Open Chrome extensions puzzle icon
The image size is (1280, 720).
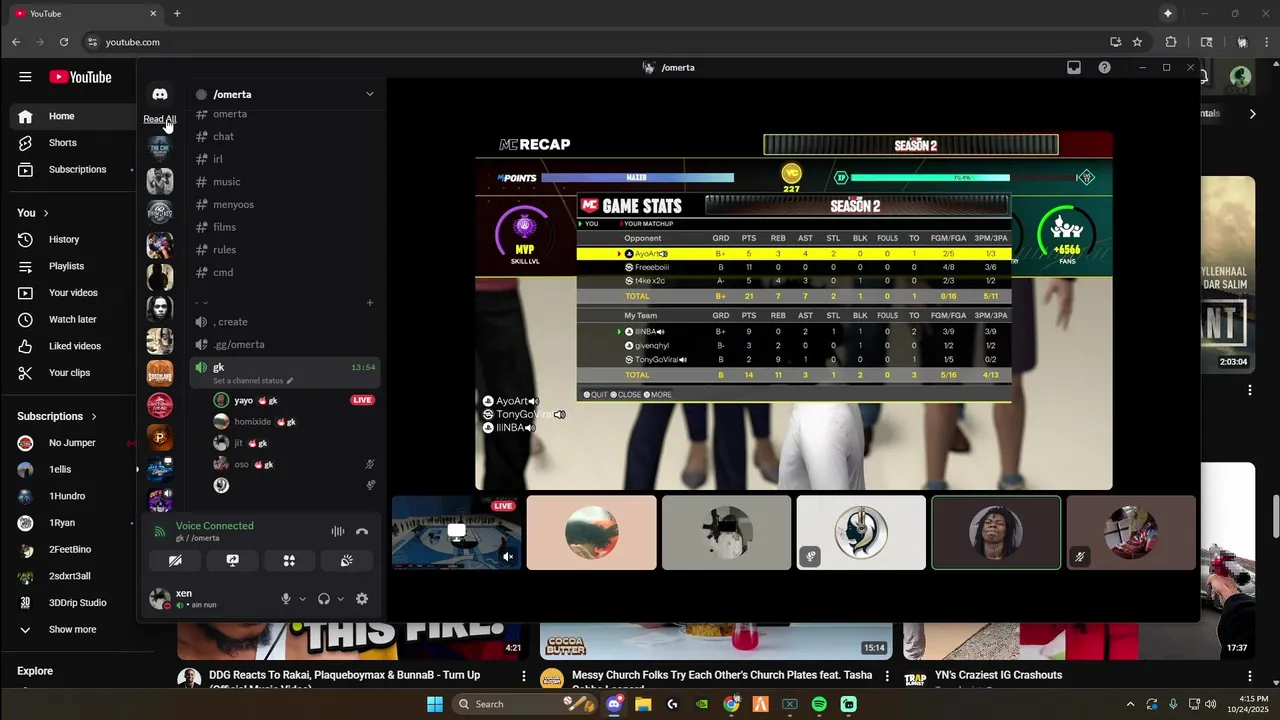[x=1171, y=42]
